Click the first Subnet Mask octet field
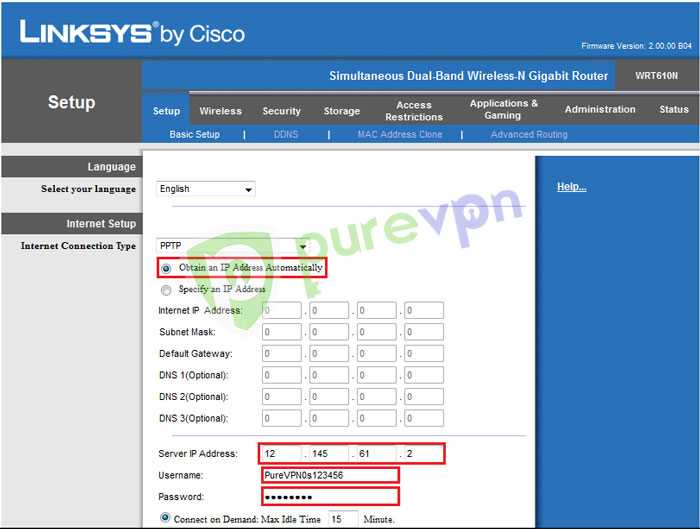700x529 pixels. (x=282, y=332)
